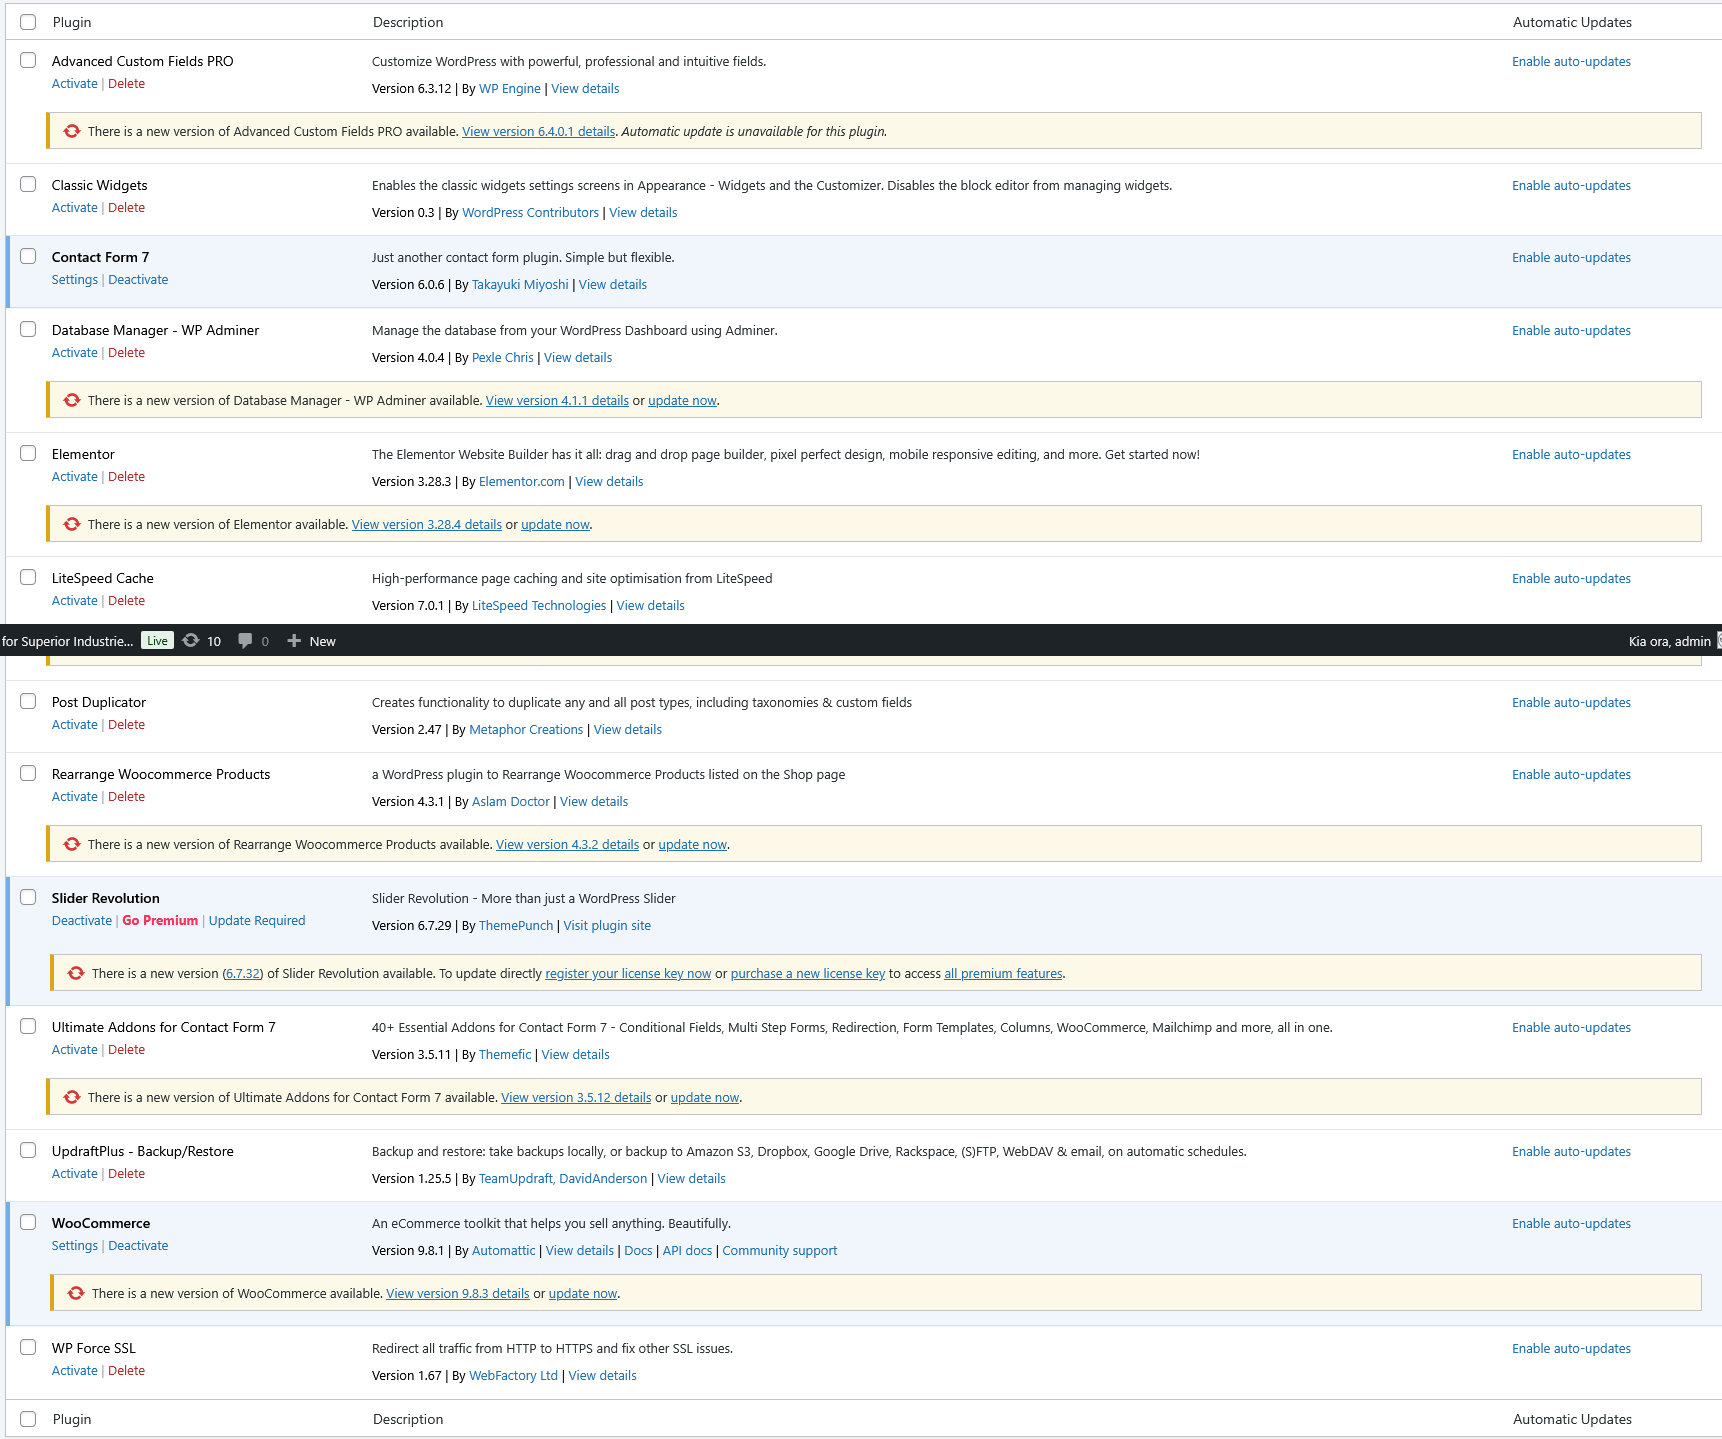Click Go Premium for Slider Revolution
Viewport: 1722px width, 1439px height.
coord(160,921)
